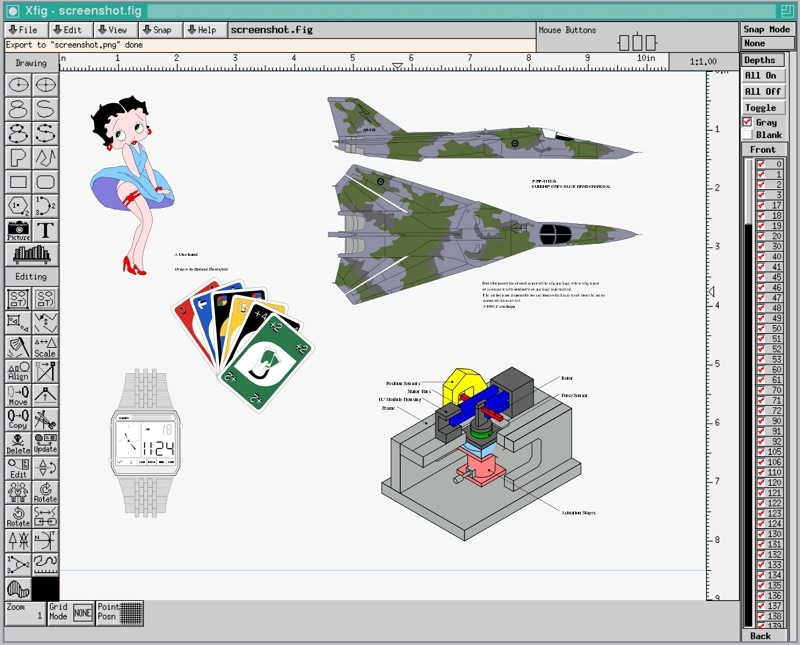The width and height of the screenshot is (800, 645).
Task: Select the Text (T) drawing tool
Action: pos(45,231)
